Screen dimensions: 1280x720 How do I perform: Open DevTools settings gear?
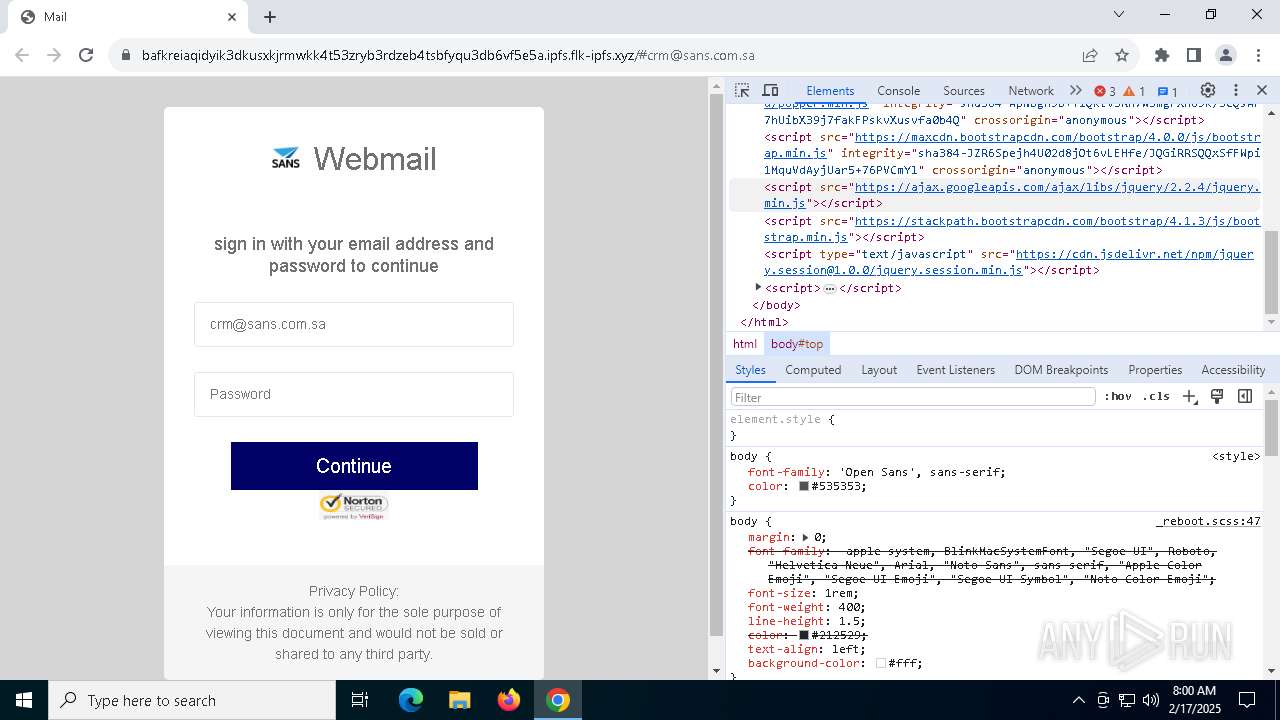coord(1208,90)
